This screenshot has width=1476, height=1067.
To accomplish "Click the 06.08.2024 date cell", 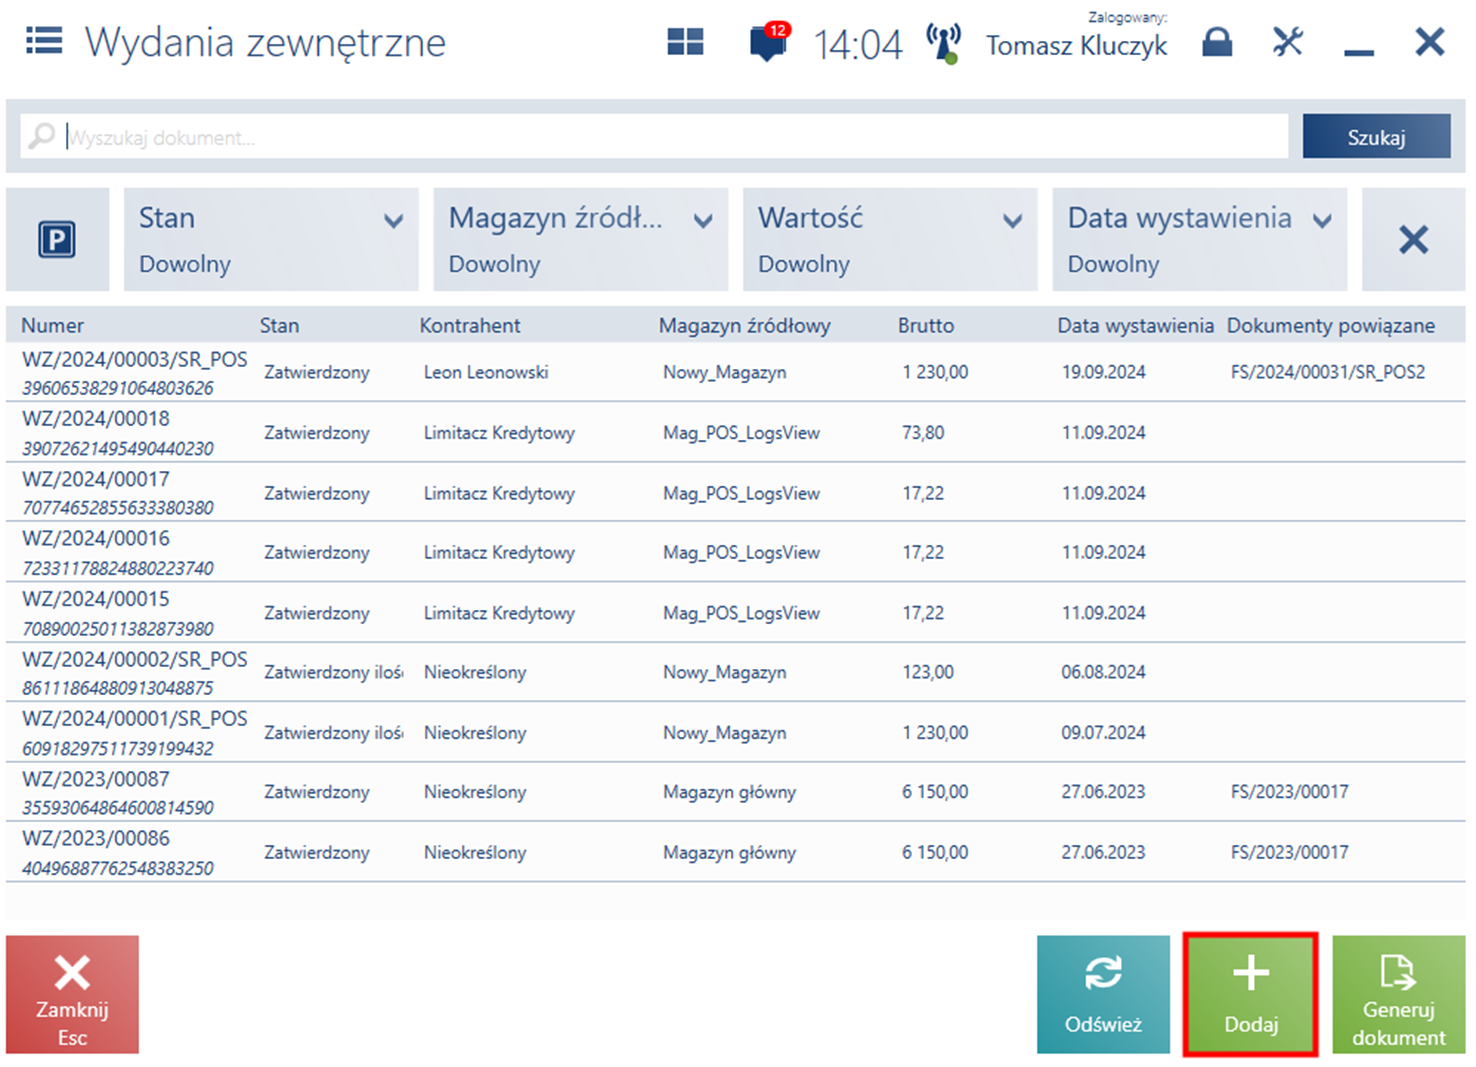I will click(x=1104, y=672).
